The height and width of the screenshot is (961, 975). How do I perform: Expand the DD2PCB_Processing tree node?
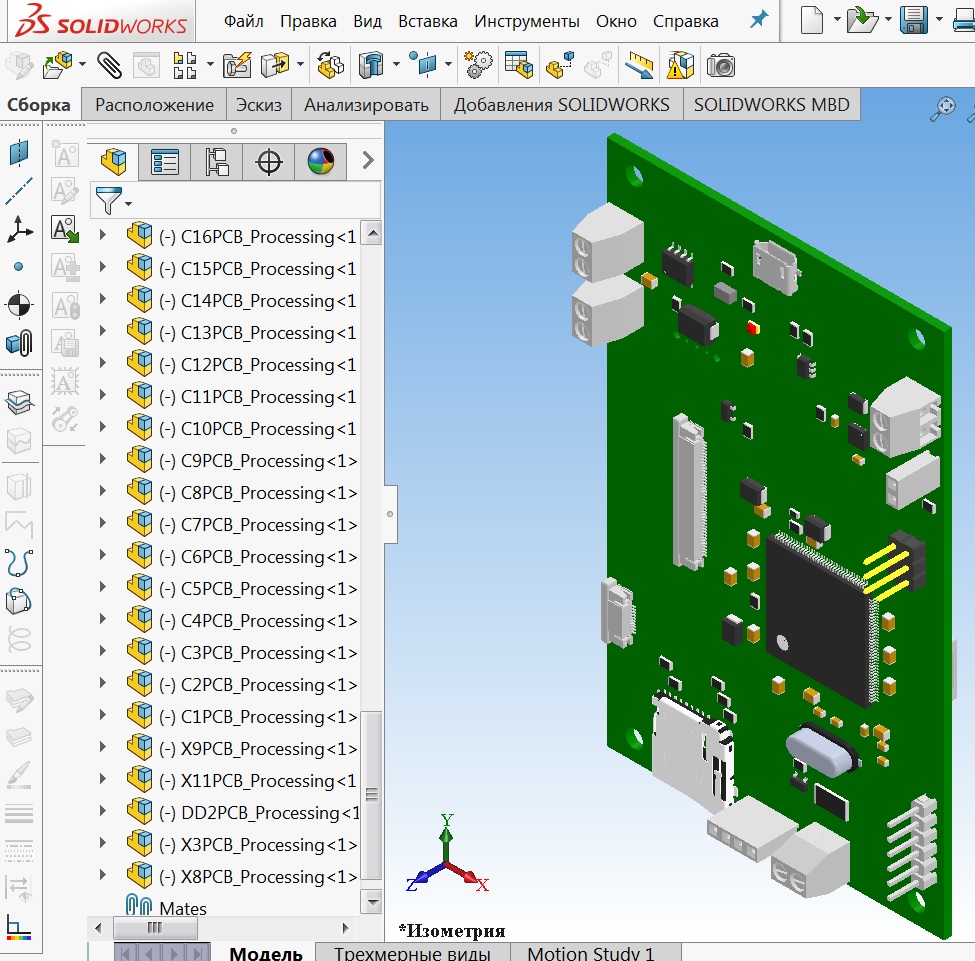point(101,812)
